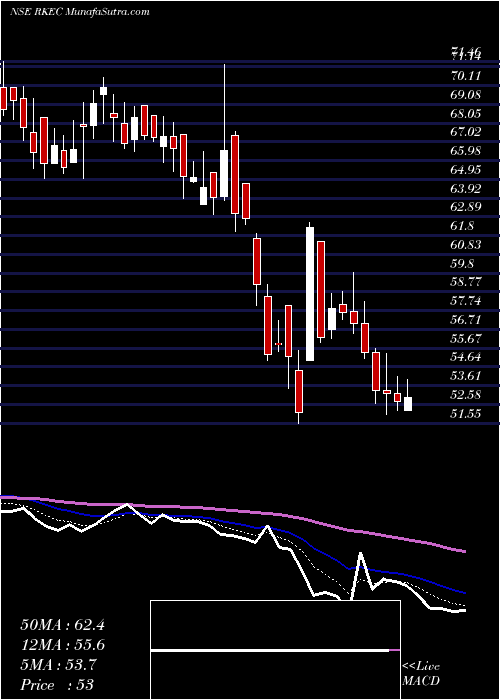Click the 52.58 price axis label
The height and width of the screenshot is (700, 500).
click(466, 395)
